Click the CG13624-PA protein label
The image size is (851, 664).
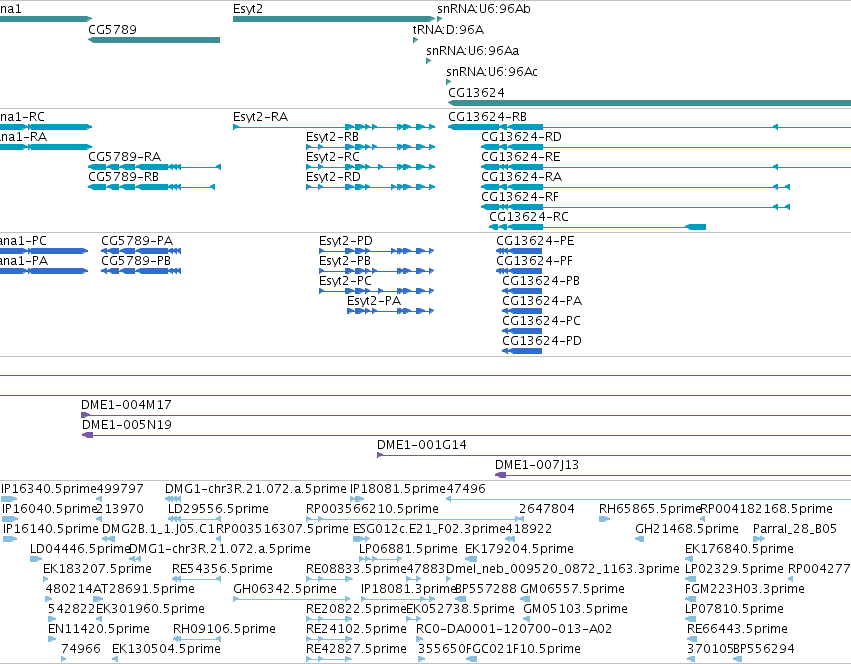point(542,301)
